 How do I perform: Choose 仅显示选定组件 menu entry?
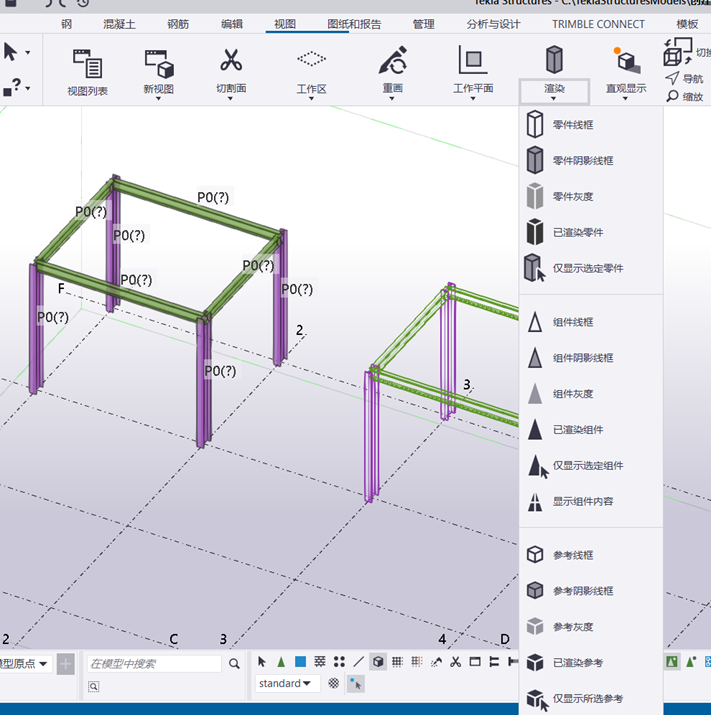(x=591, y=466)
